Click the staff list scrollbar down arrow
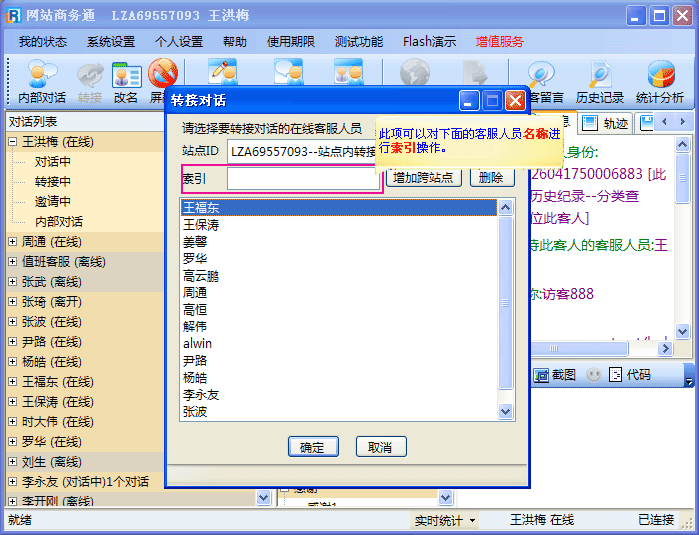This screenshot has height=535, width=699. coord(506,411)
